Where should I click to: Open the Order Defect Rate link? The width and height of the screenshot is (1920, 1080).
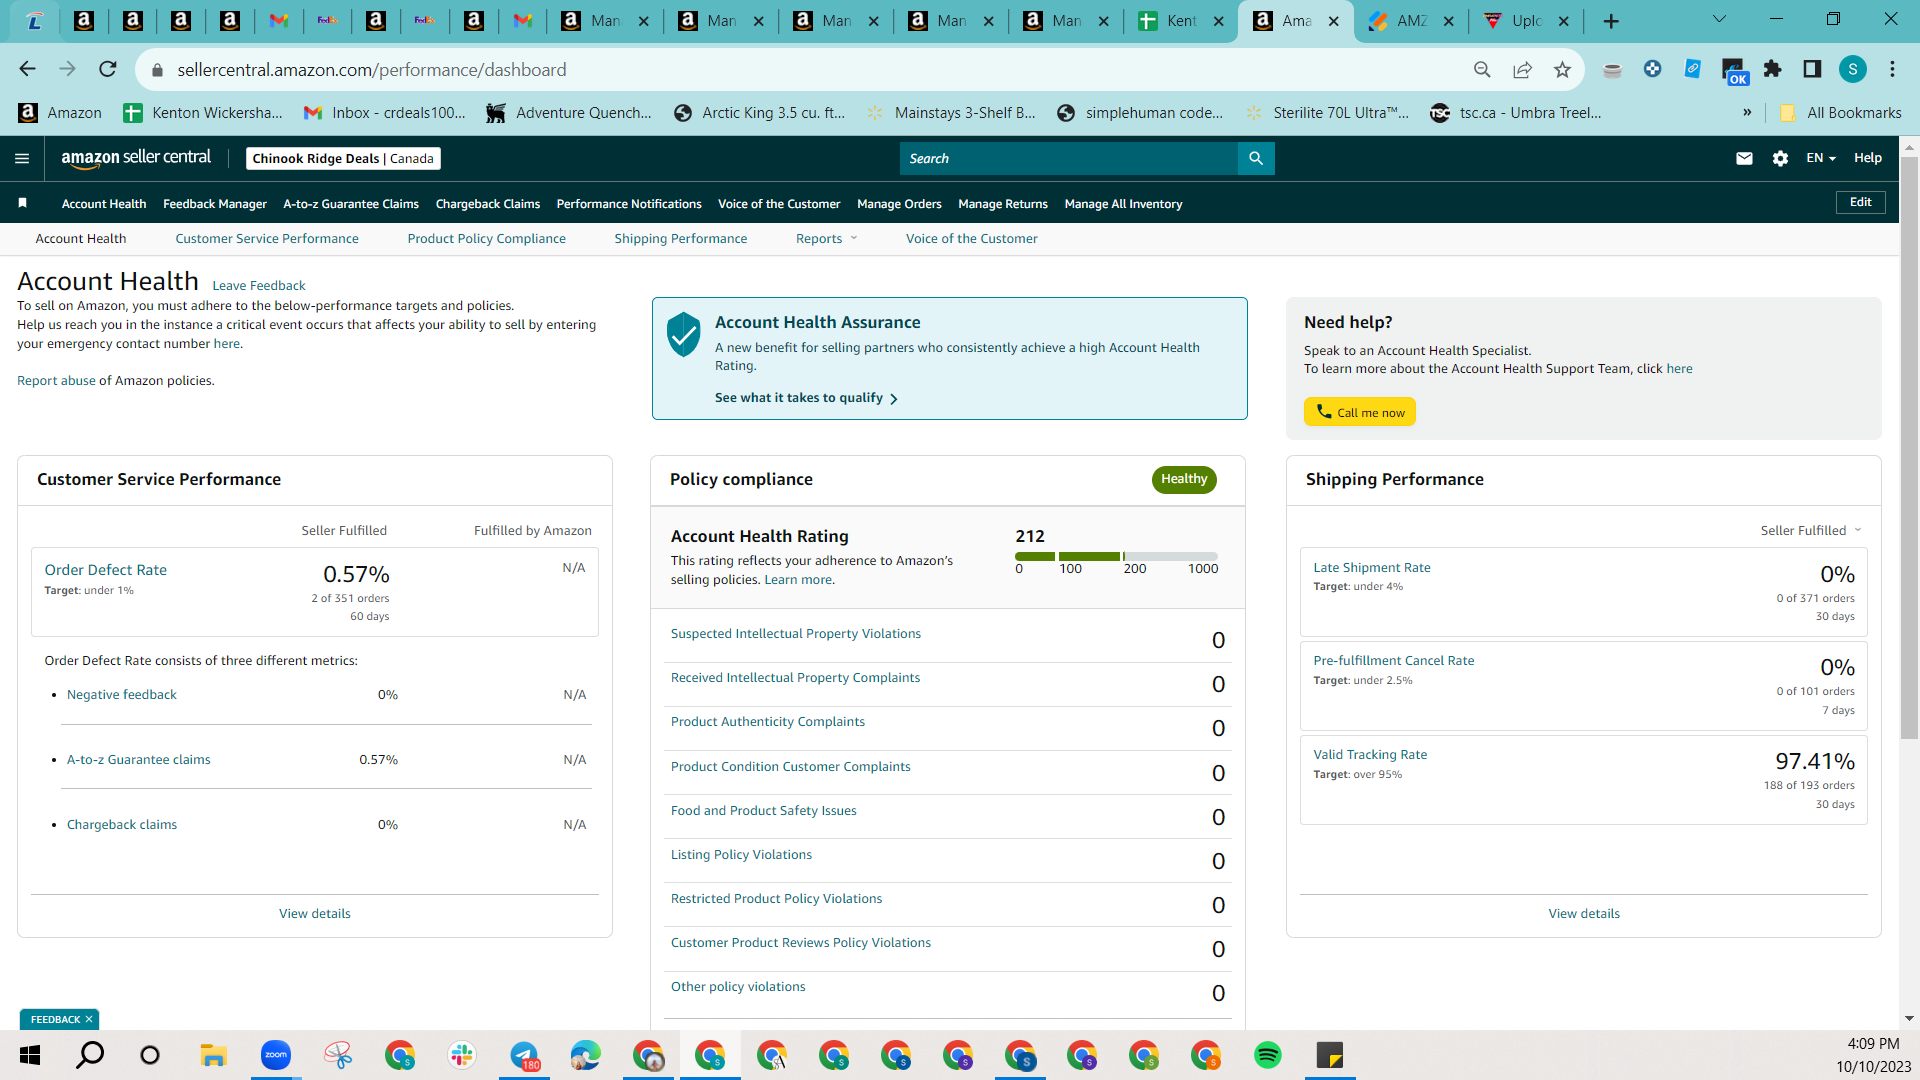point(105,570)
